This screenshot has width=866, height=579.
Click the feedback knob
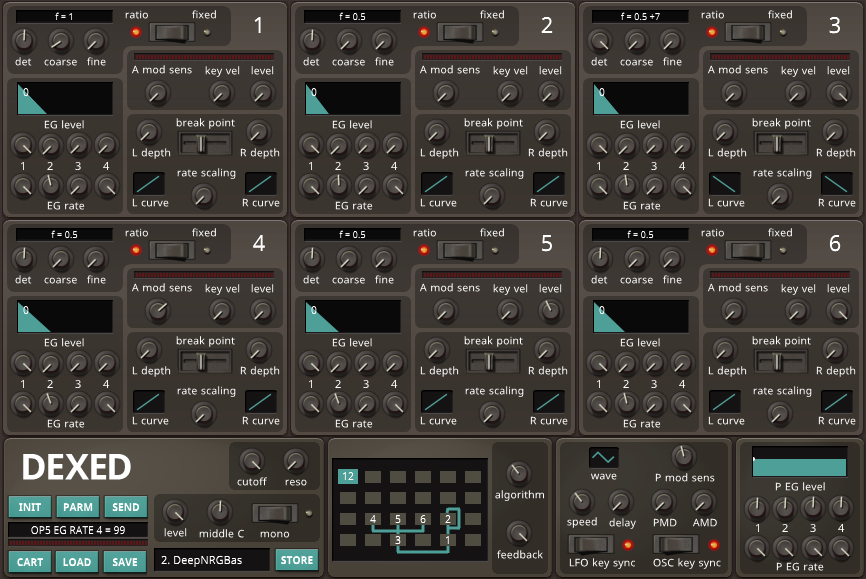click(519, 534)
